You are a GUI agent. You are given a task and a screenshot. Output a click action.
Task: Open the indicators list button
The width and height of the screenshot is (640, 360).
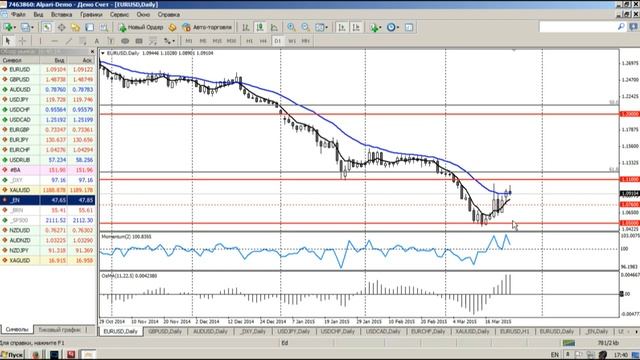374,27
